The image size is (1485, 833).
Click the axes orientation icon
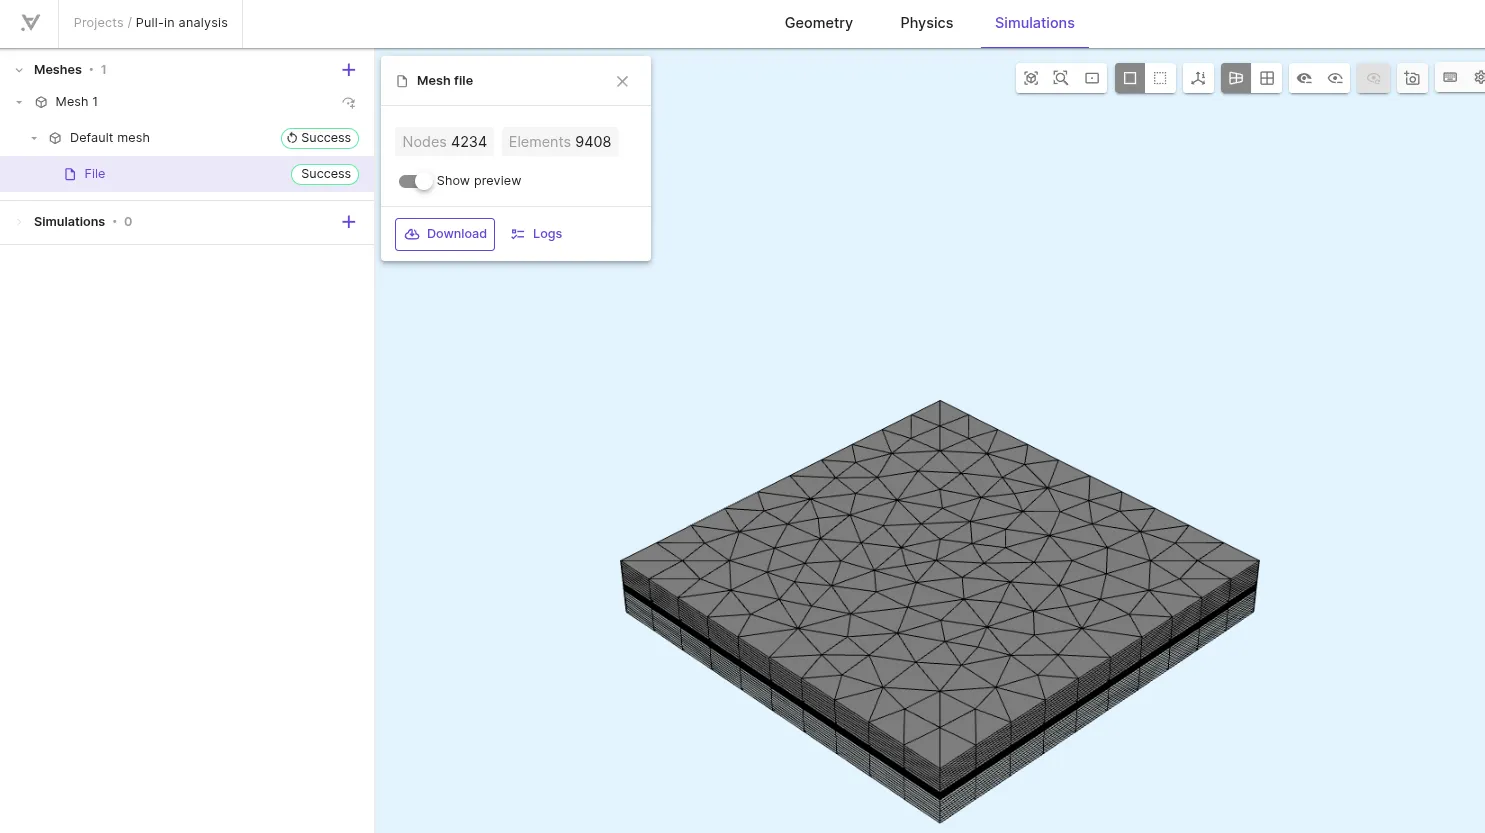tap(1198, 78)
